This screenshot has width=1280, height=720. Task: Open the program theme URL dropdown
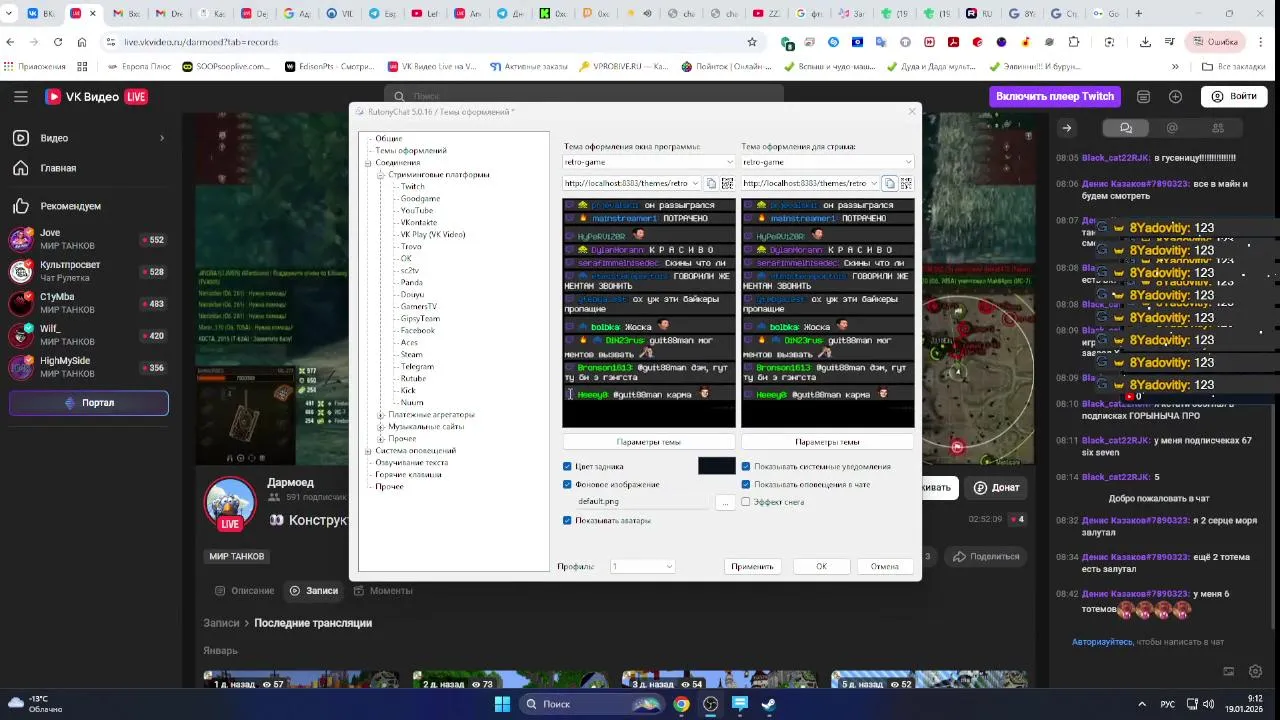pyautogui.click(x=694, y=183)
